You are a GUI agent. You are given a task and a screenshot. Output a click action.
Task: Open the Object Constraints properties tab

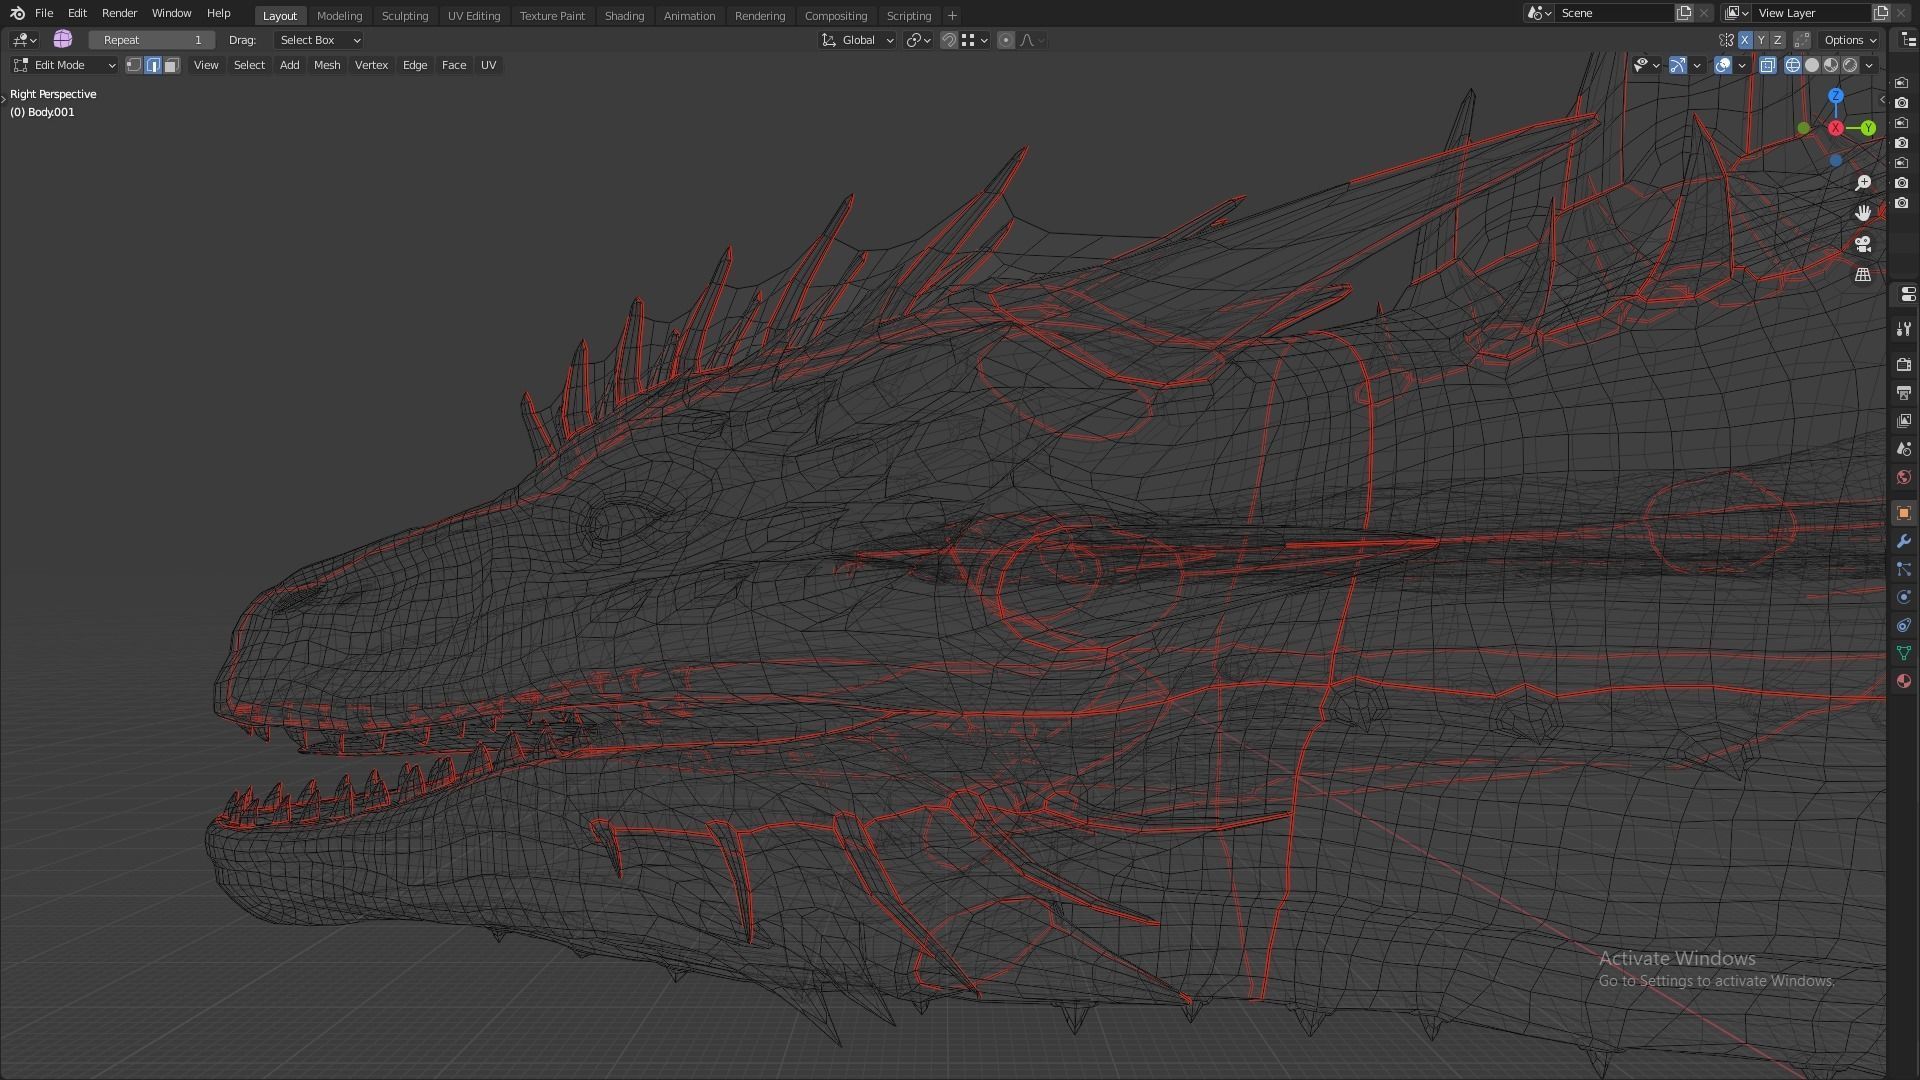(1904, 625)
